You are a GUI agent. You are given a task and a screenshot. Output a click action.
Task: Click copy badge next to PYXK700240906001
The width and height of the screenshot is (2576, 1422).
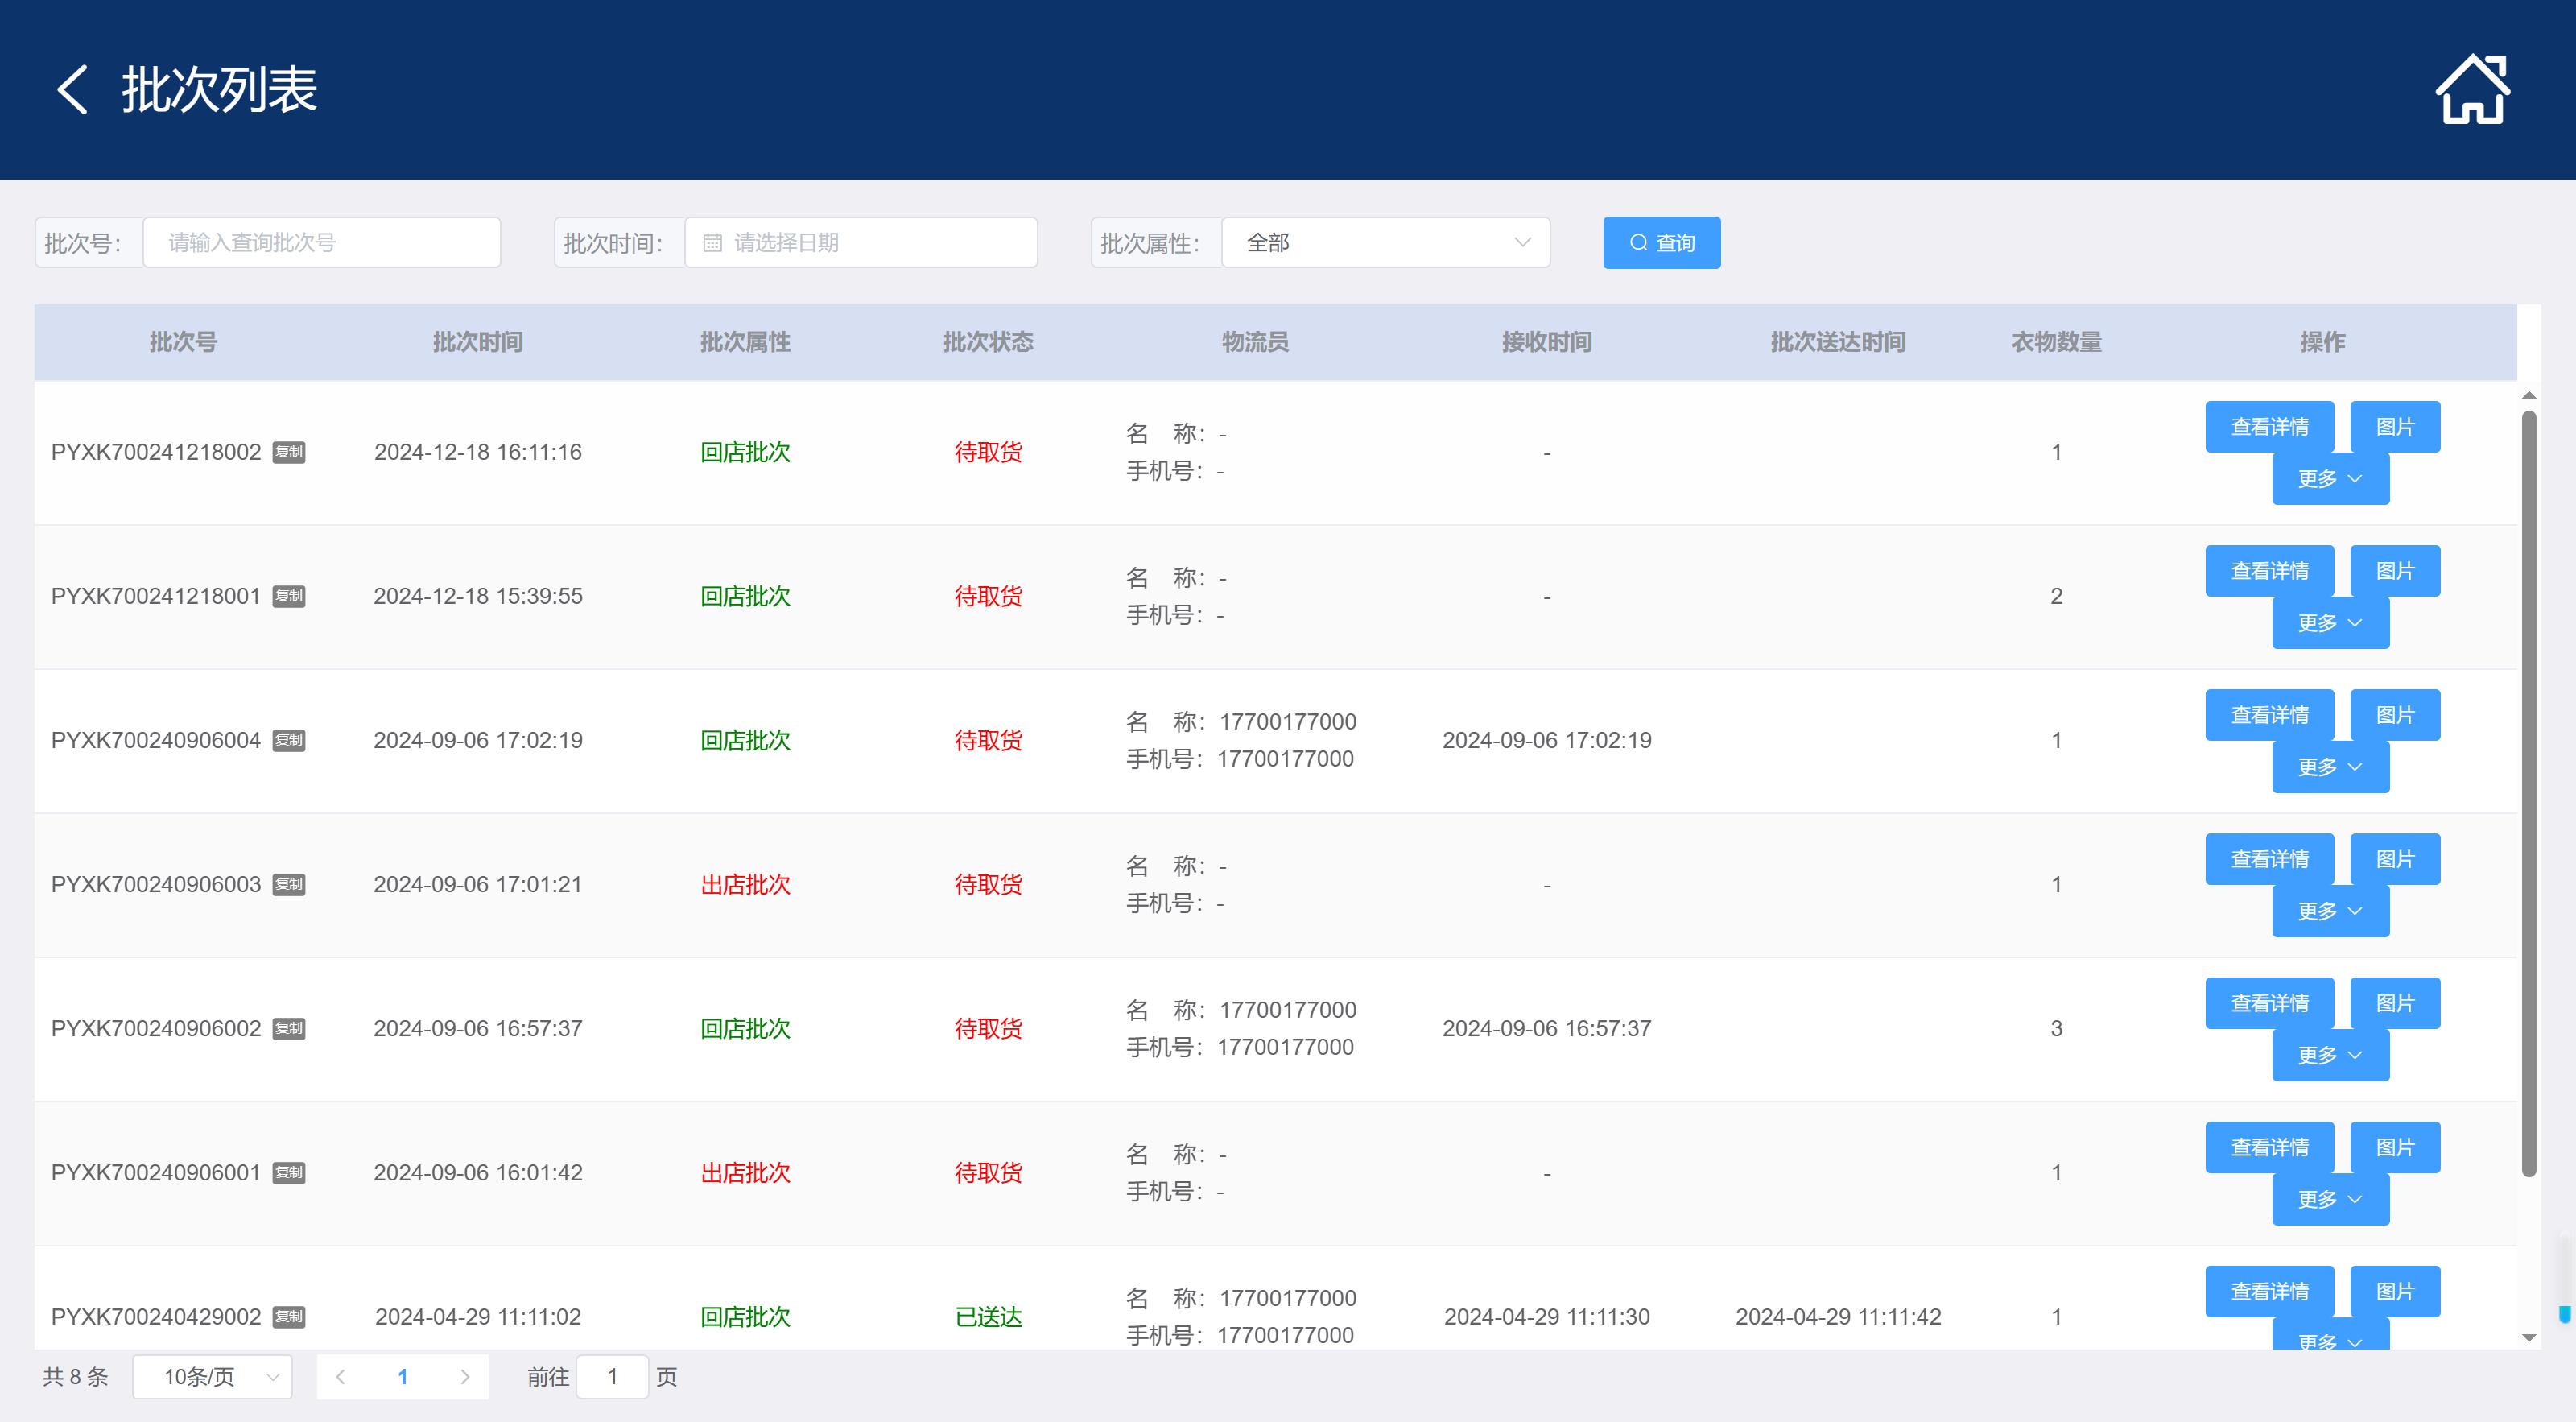coord(289,1172)
